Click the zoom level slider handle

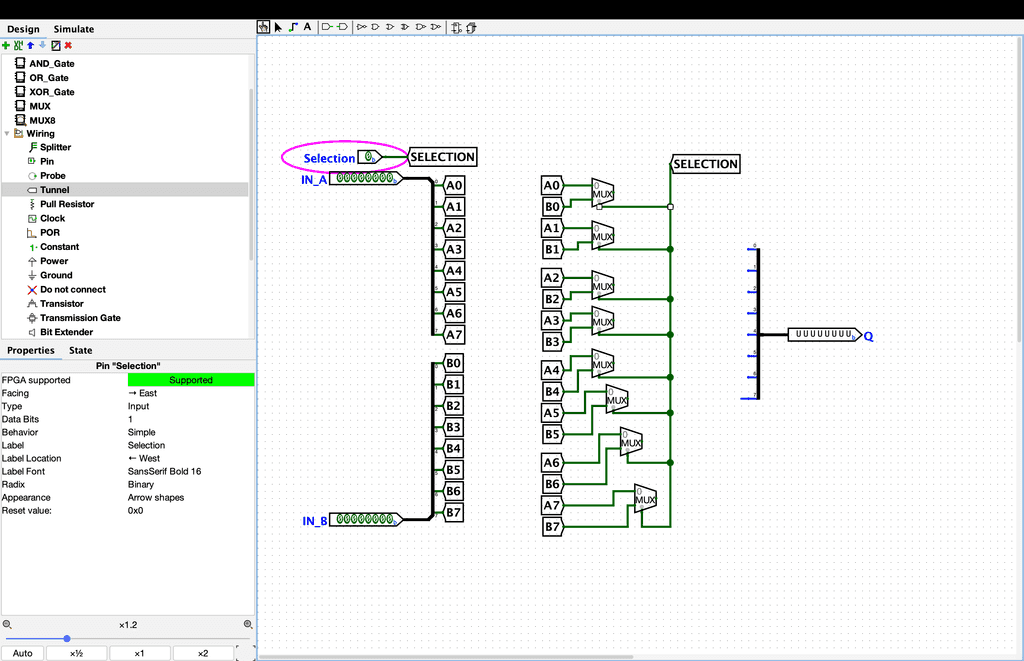[x=67, y=638]
